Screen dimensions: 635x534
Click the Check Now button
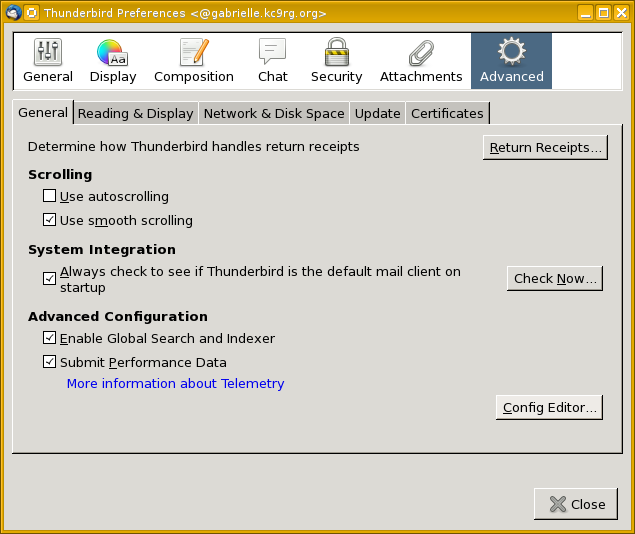pyautogui.click(x=555, y=279)
